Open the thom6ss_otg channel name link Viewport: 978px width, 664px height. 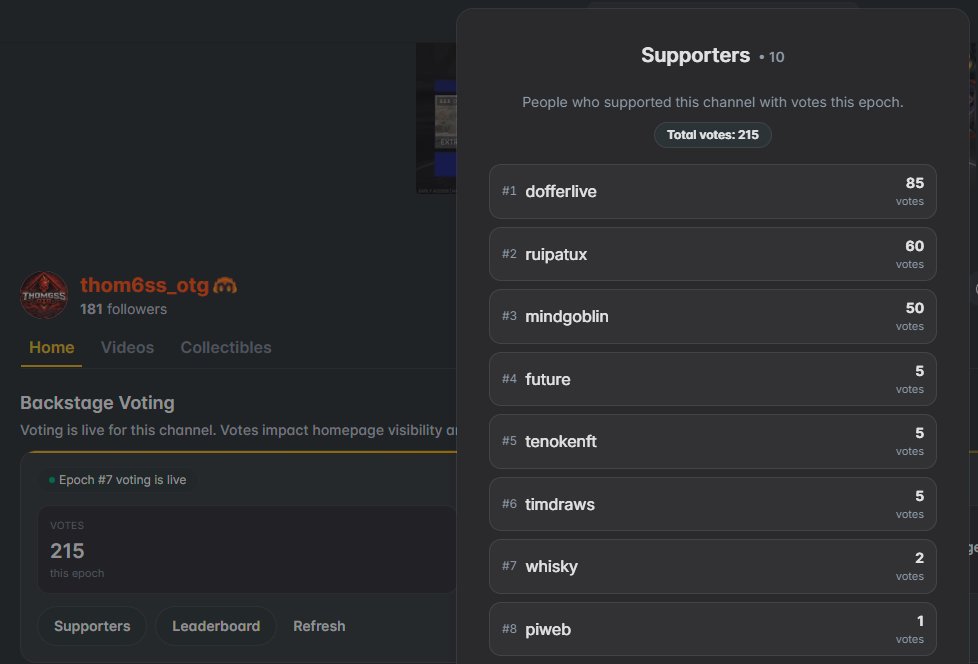pyautogui.click(x=144, y=285)
